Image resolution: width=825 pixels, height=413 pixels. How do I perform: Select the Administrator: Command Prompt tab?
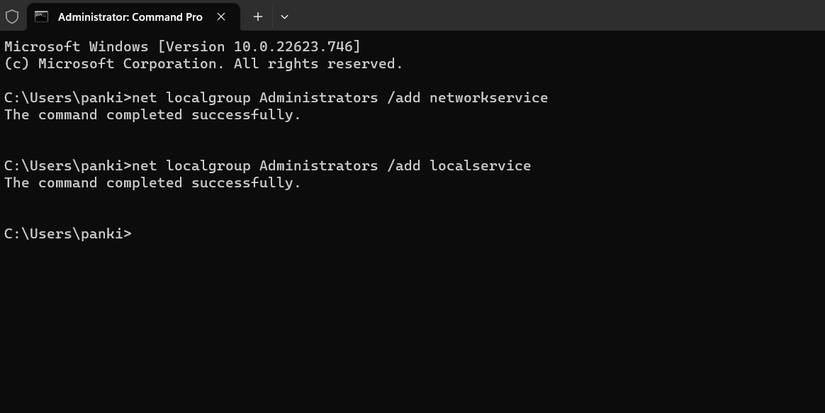click(130, 17)
